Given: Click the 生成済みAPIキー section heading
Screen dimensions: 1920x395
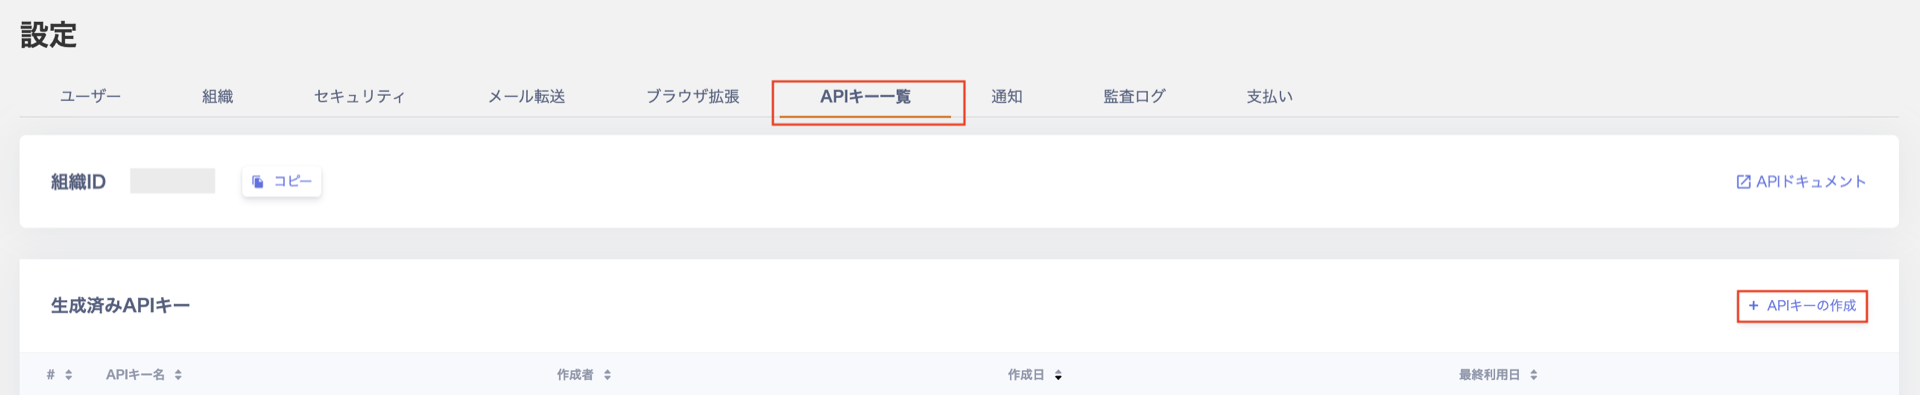Looking at the screenshot, I should pyautogui.click(x=120, y=305).
